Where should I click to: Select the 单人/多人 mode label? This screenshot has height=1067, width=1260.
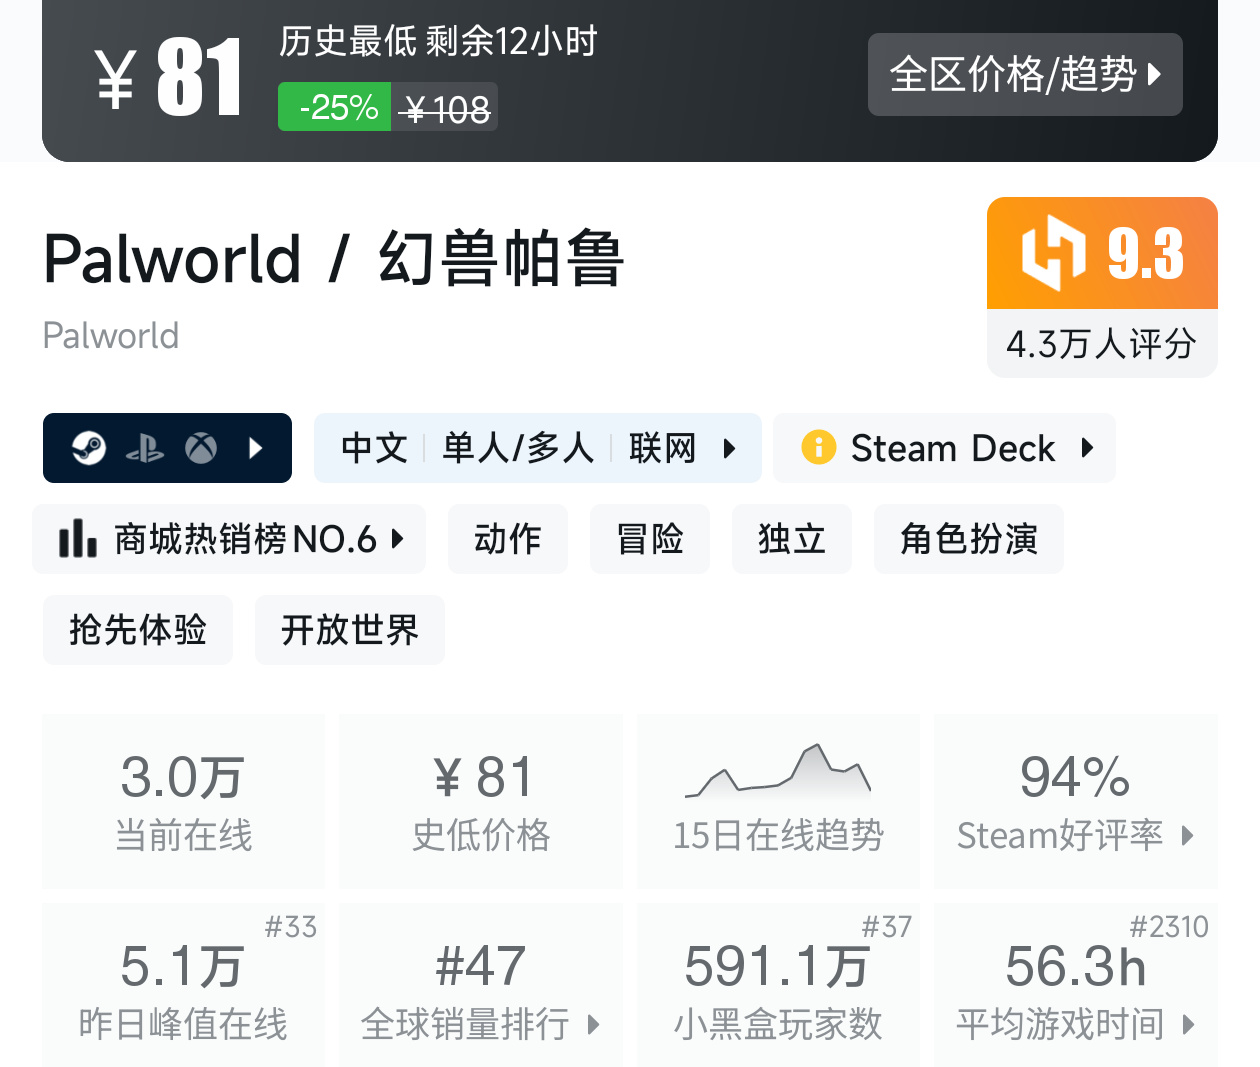pyautogui.click(x=518, y=448)
